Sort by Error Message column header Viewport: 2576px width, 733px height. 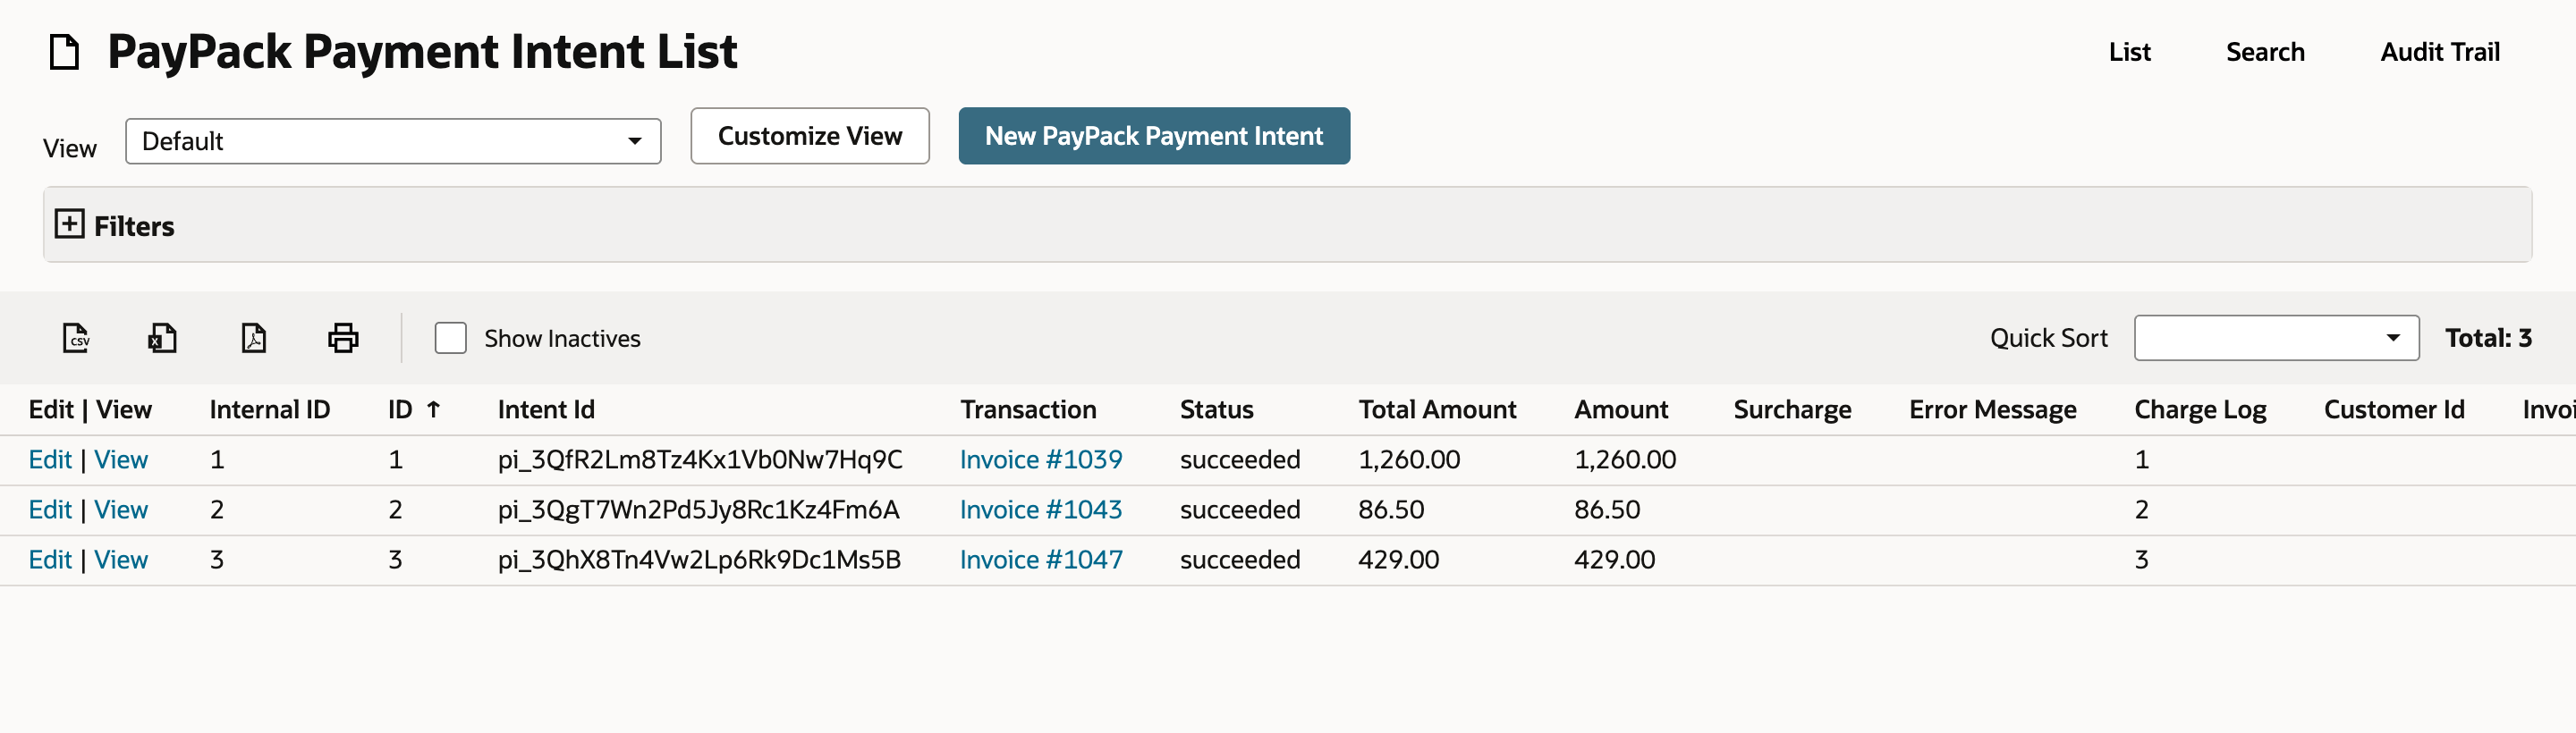click(1992, 410)
